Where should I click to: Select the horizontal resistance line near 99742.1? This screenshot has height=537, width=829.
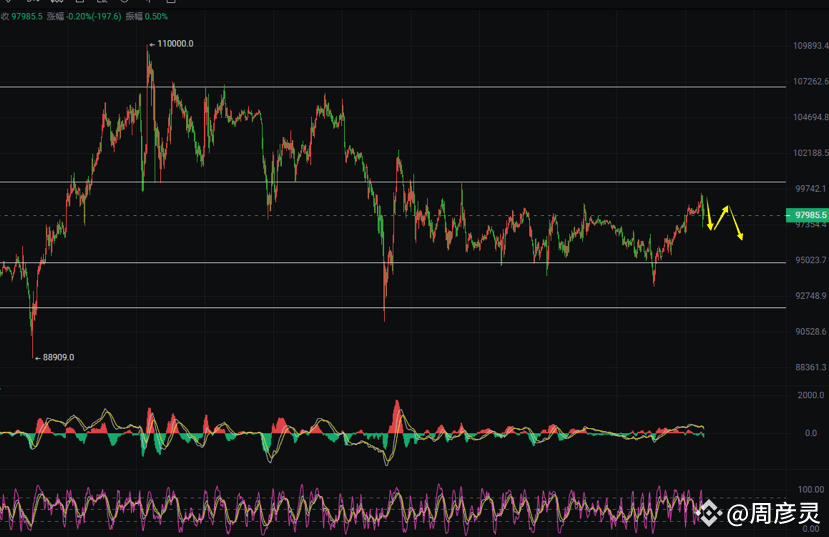pos(393,182)
